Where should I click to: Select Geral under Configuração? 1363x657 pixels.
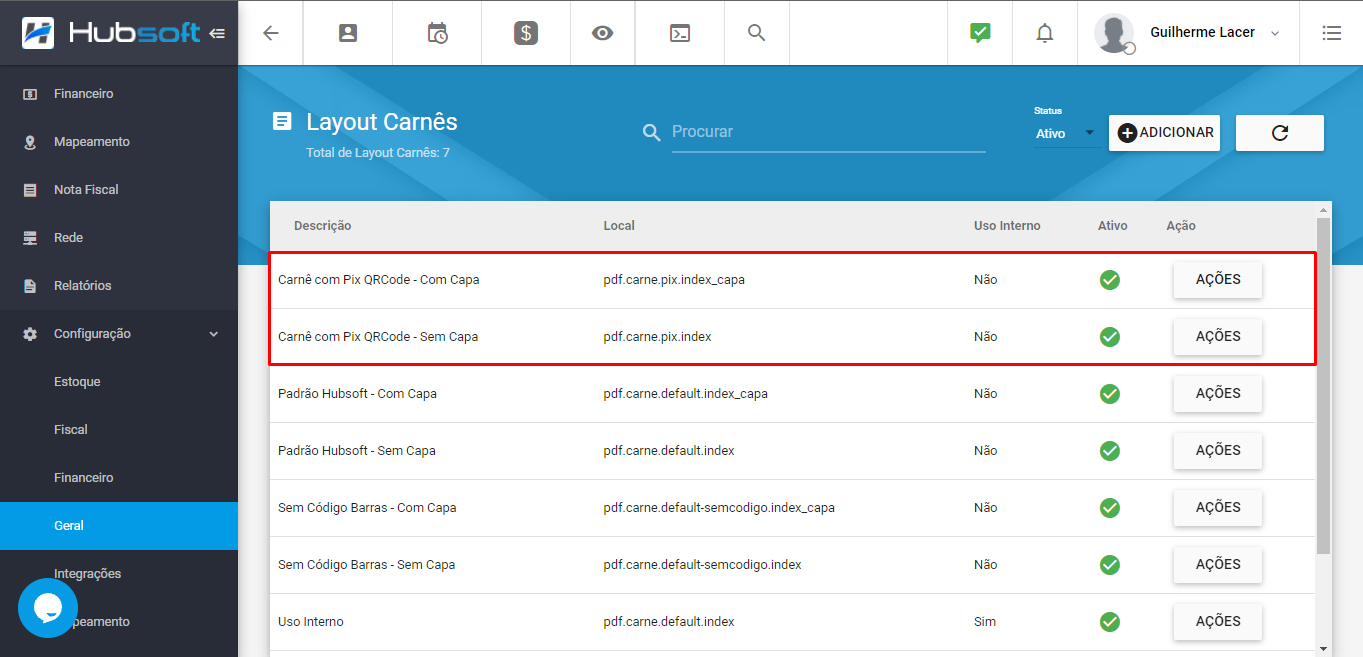tap(119, 526)
